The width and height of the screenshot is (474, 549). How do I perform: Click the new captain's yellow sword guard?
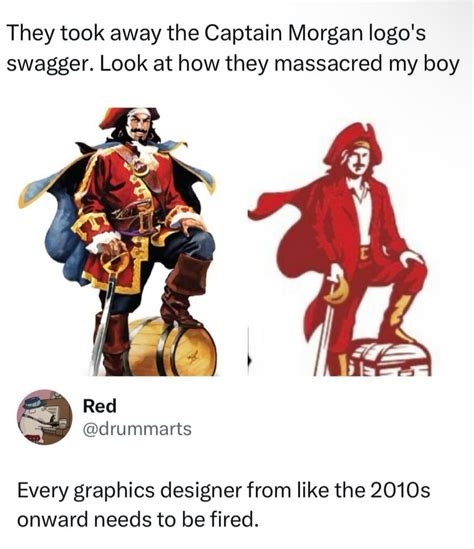(x=337, y=291)
